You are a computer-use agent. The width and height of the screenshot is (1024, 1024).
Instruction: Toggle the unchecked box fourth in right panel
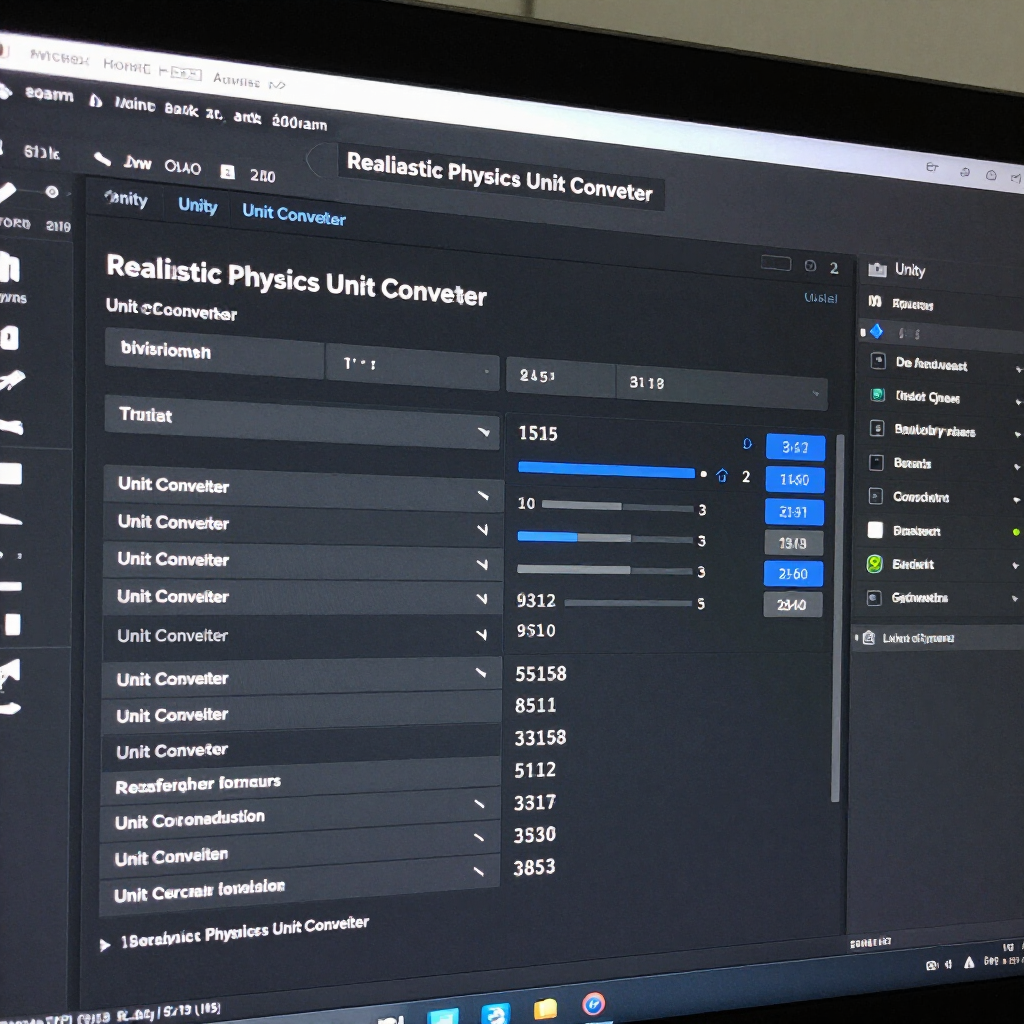tap(876, 462)
